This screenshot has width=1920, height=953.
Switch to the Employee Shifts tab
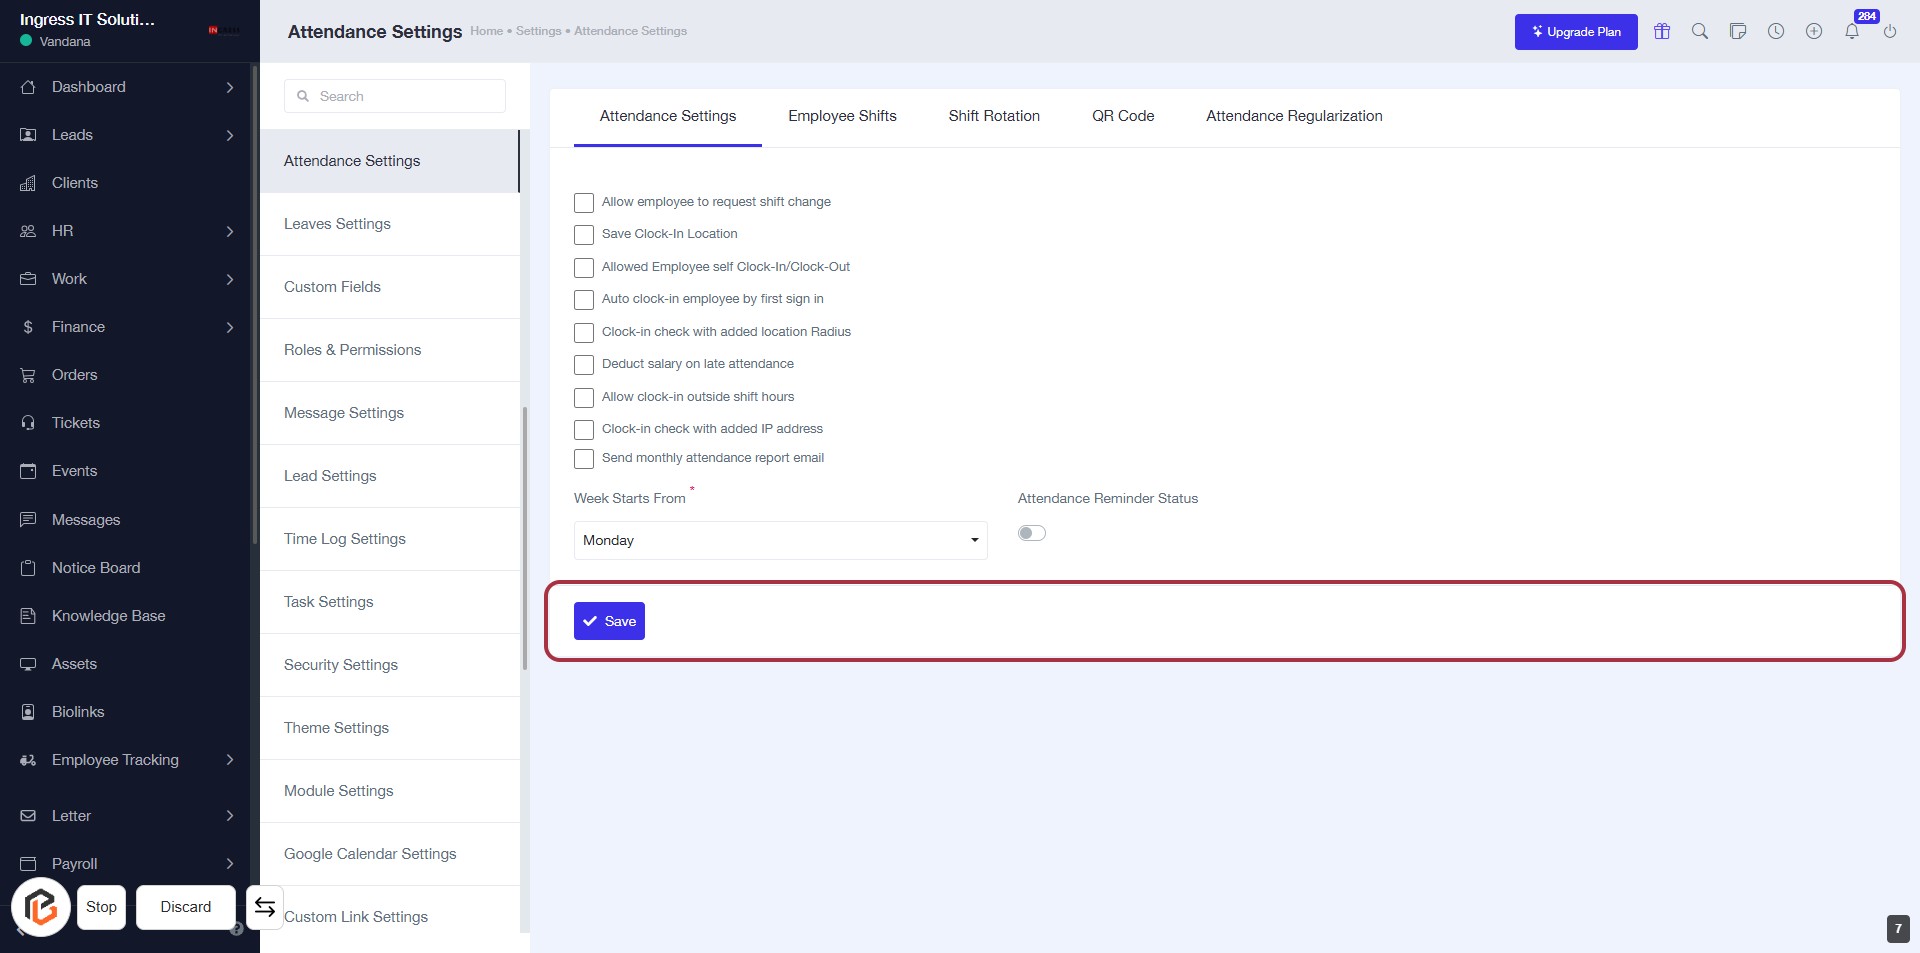tap(842, 116)
